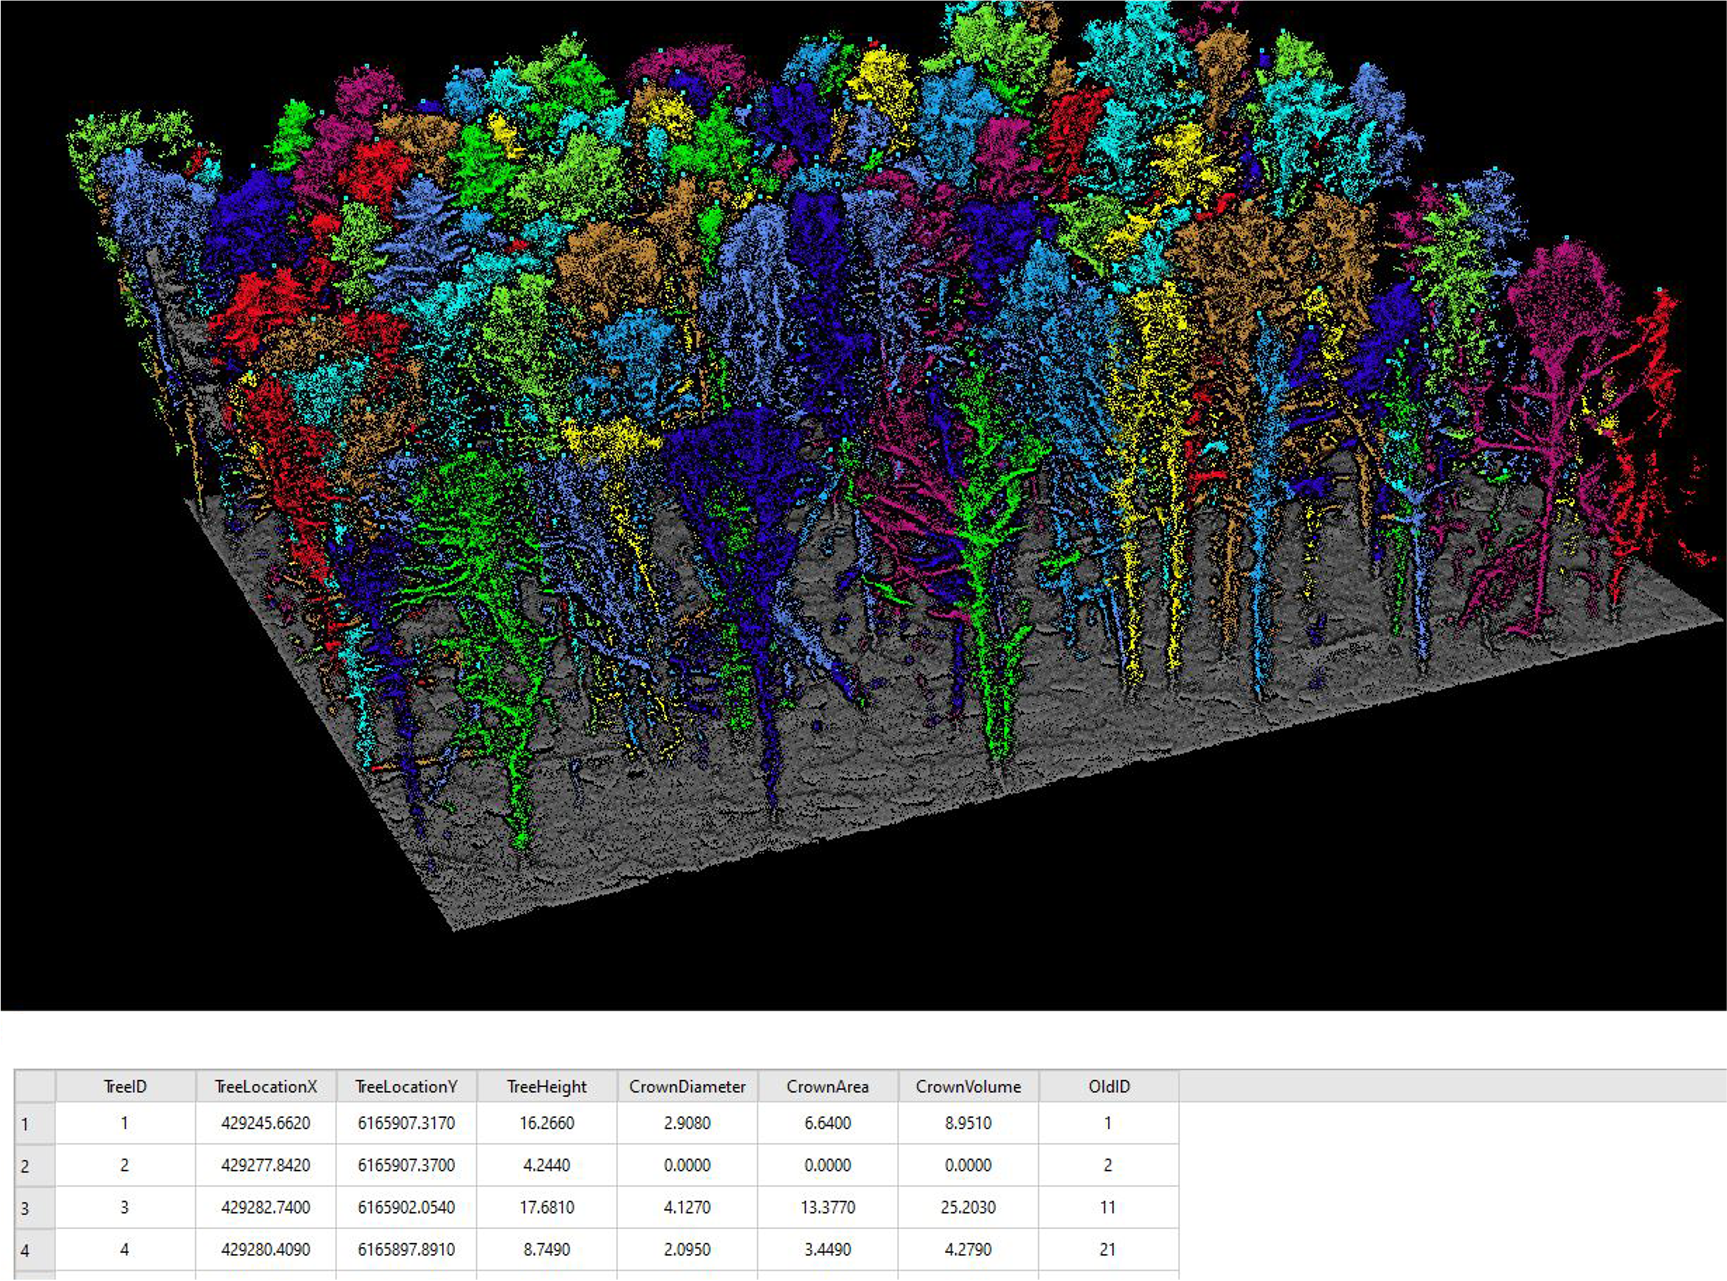This screenshot has width=1727, height=1281.
Task: Select the TreeHeight cell showing 16.2660
Action: (x=547, y=1123)
